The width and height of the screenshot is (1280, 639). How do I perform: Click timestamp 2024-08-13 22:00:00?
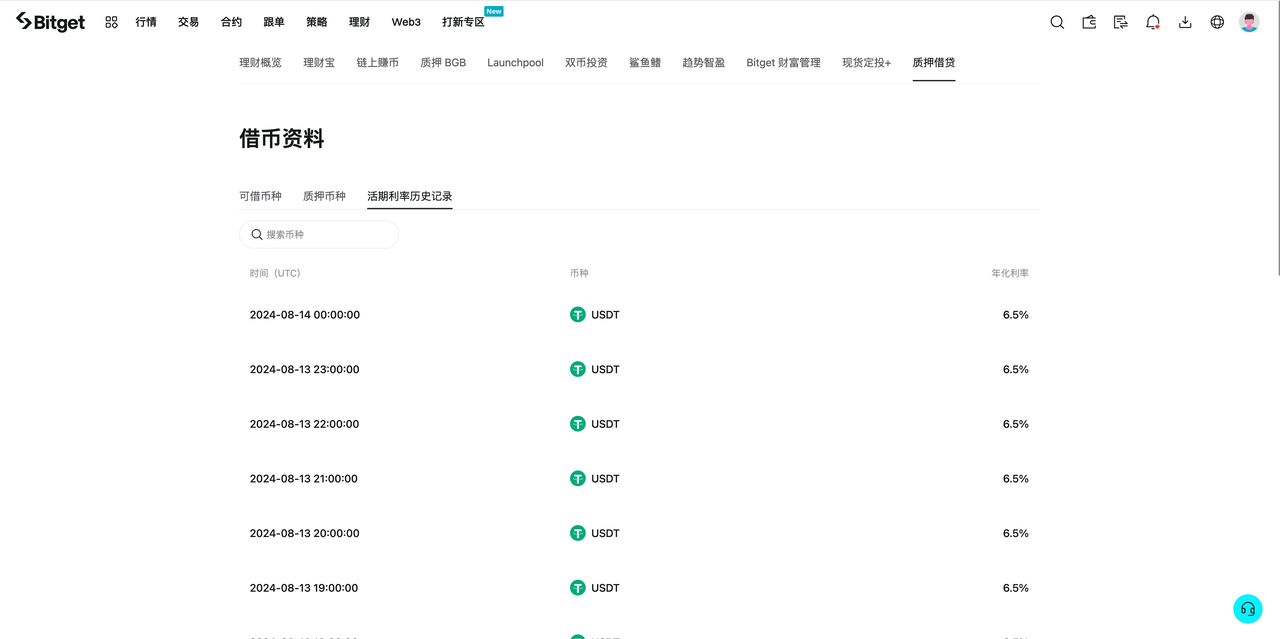coord(304,424)
